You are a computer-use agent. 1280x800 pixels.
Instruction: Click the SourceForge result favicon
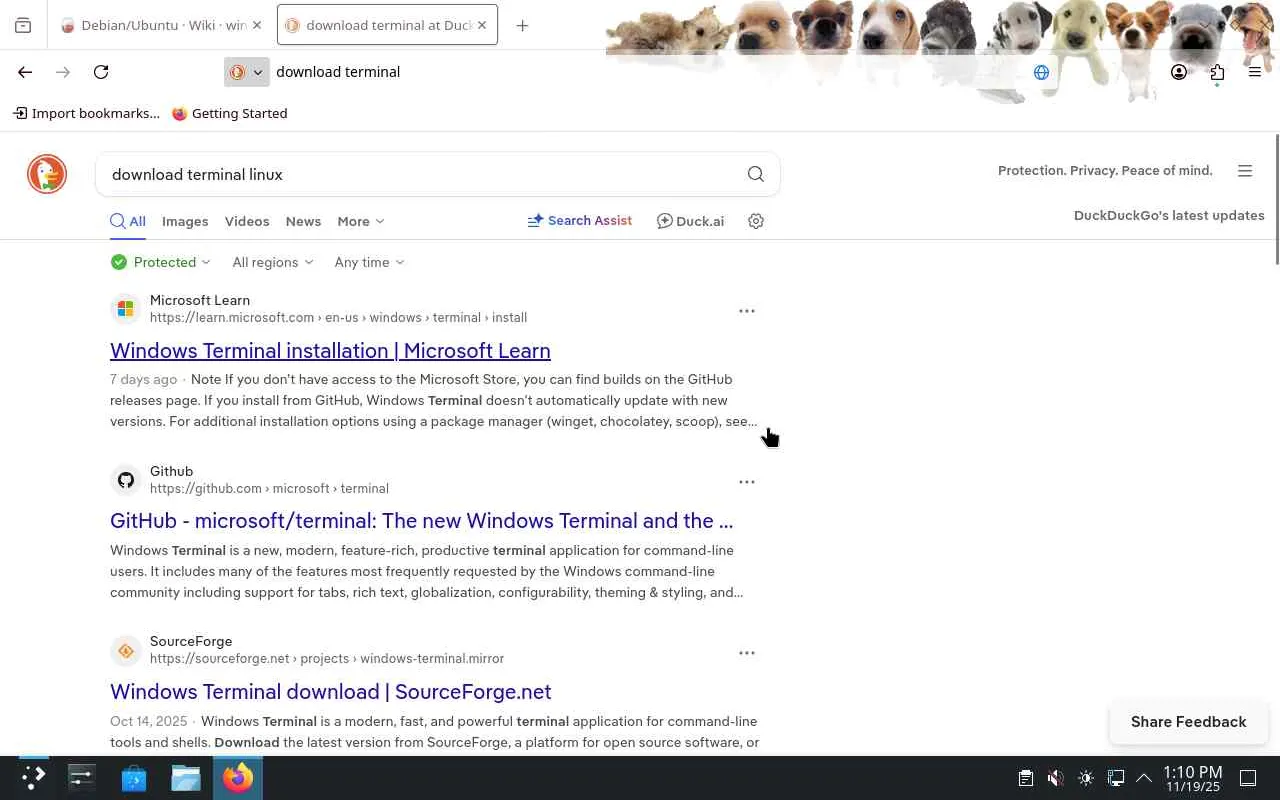point(125,651)
